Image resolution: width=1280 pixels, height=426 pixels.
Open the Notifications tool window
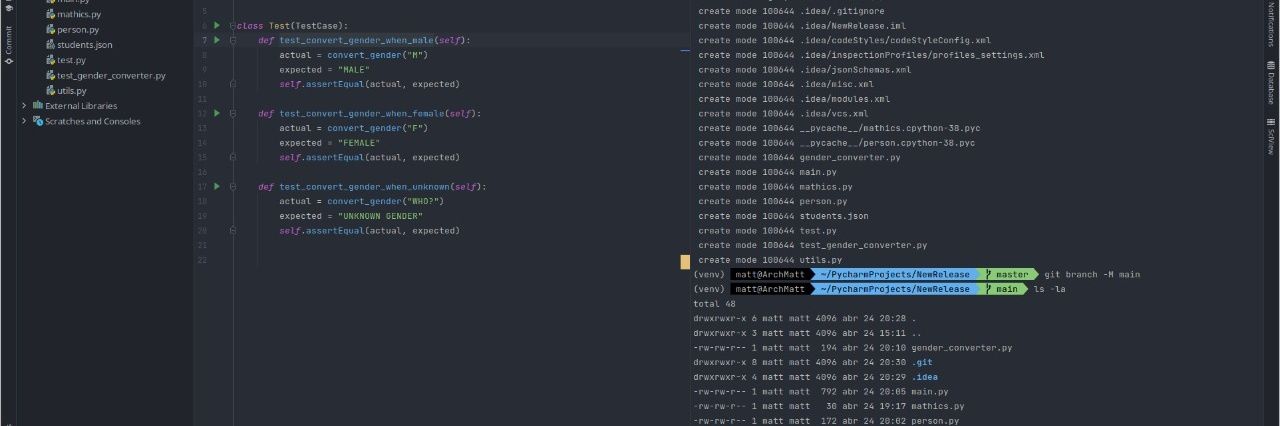(1271, 24)
